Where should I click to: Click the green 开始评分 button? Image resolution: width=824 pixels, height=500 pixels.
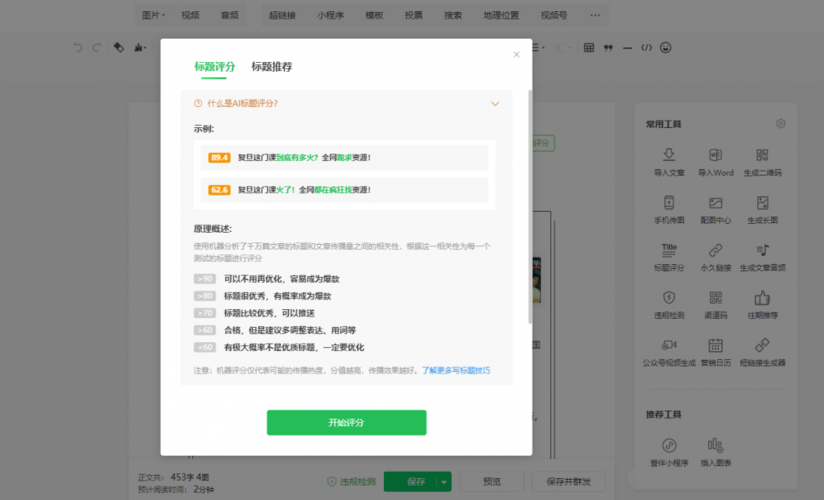[346, 423]
